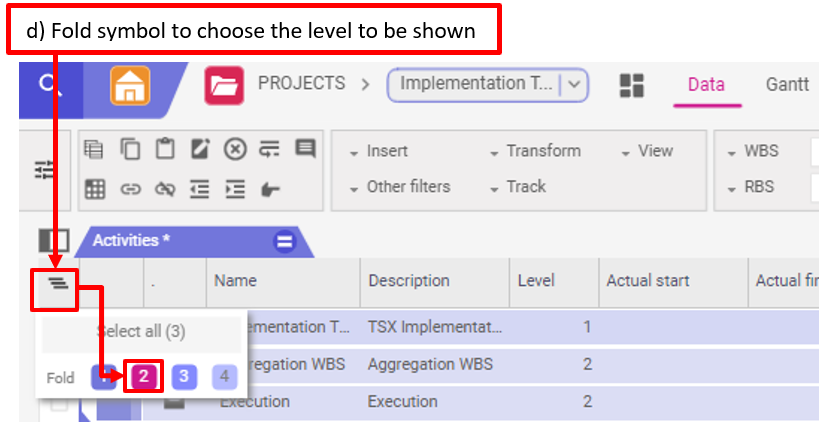Click the Name column header

point(235,281)
